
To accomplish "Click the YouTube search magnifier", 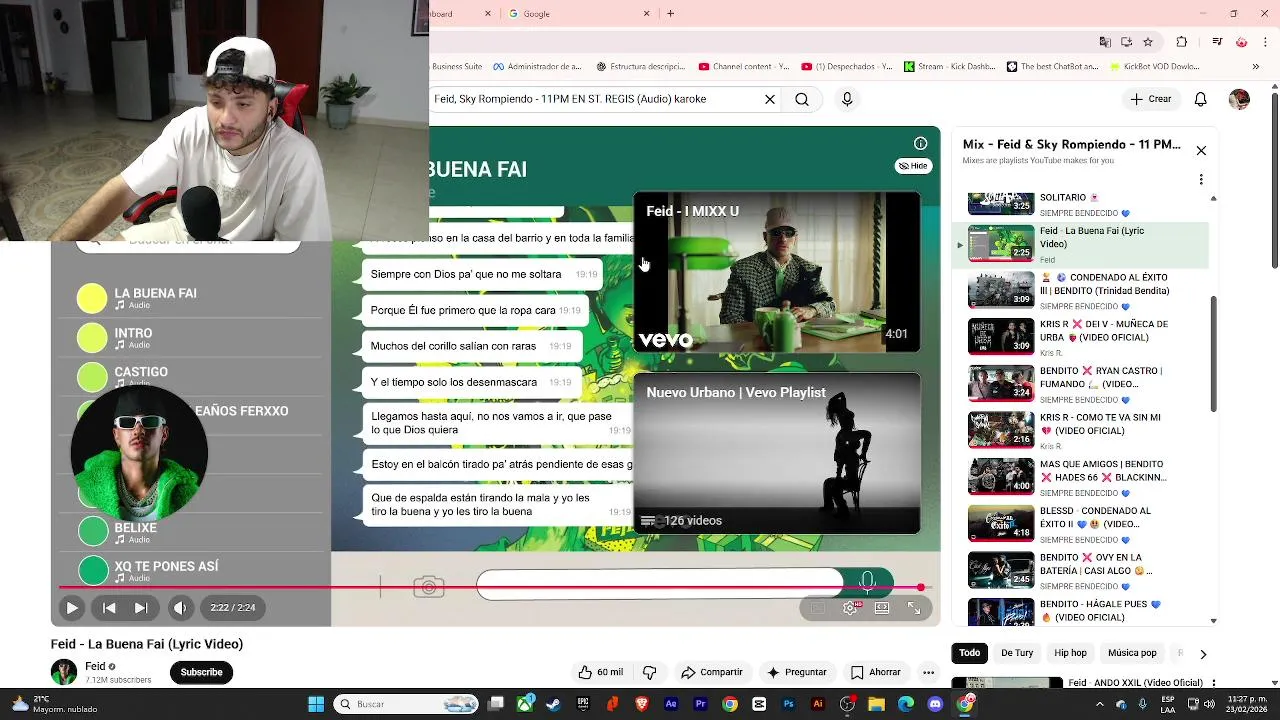I will coord(802,99).
